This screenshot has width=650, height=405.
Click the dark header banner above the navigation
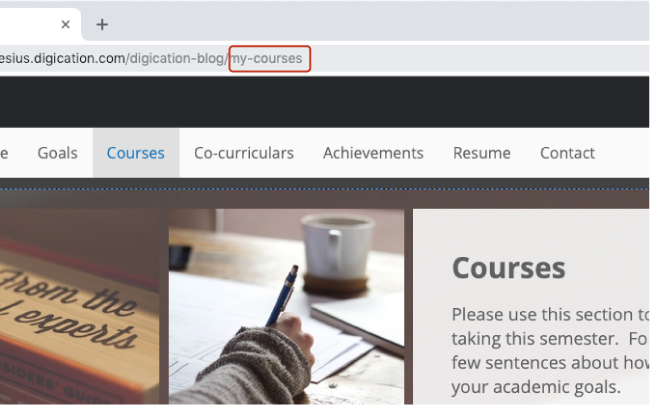pyautogui.click(x=325, y=102)
